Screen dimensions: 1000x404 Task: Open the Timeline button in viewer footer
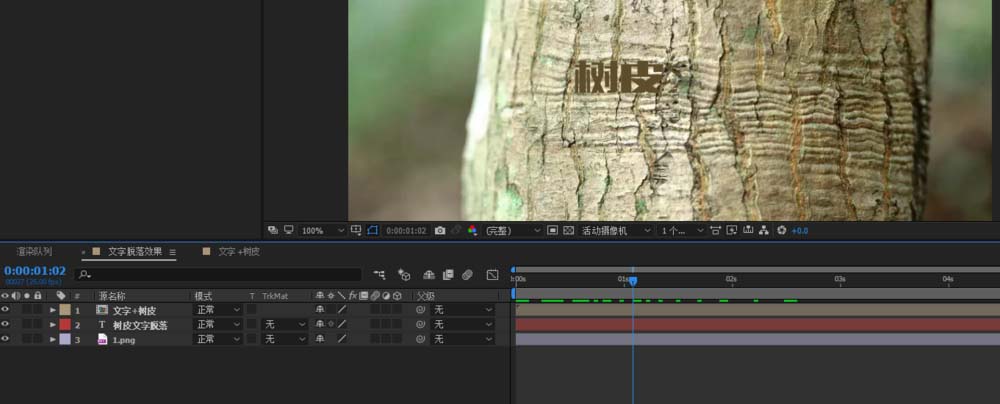tap(747, 230)
